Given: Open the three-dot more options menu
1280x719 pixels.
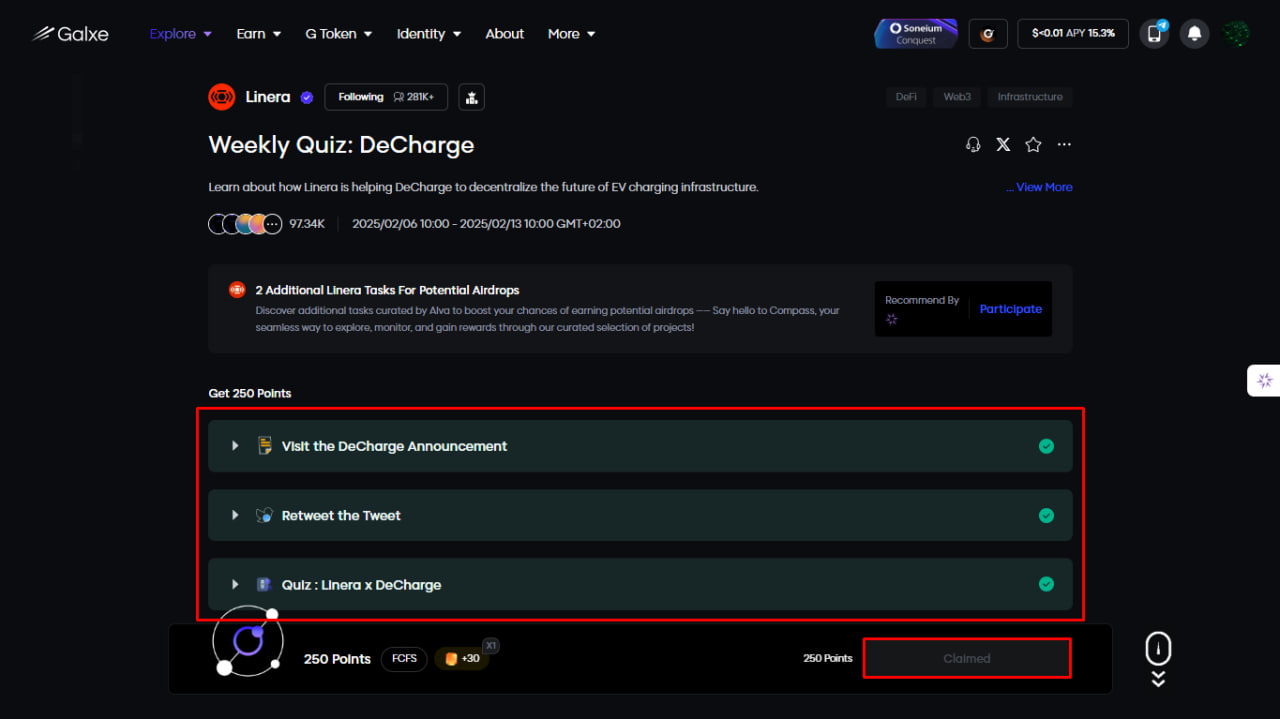Looking at the screenshot, I should pyautogui.click(x=1064, y=145).
